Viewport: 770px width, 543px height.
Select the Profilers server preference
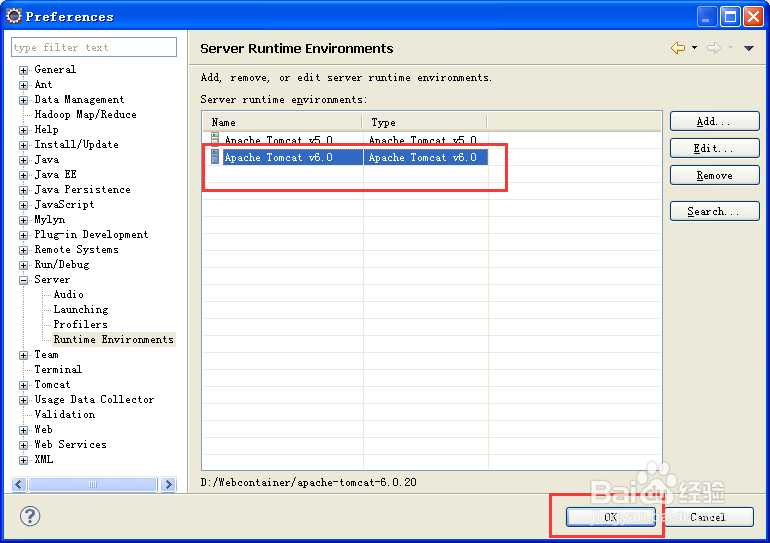[x=81, y=324]
